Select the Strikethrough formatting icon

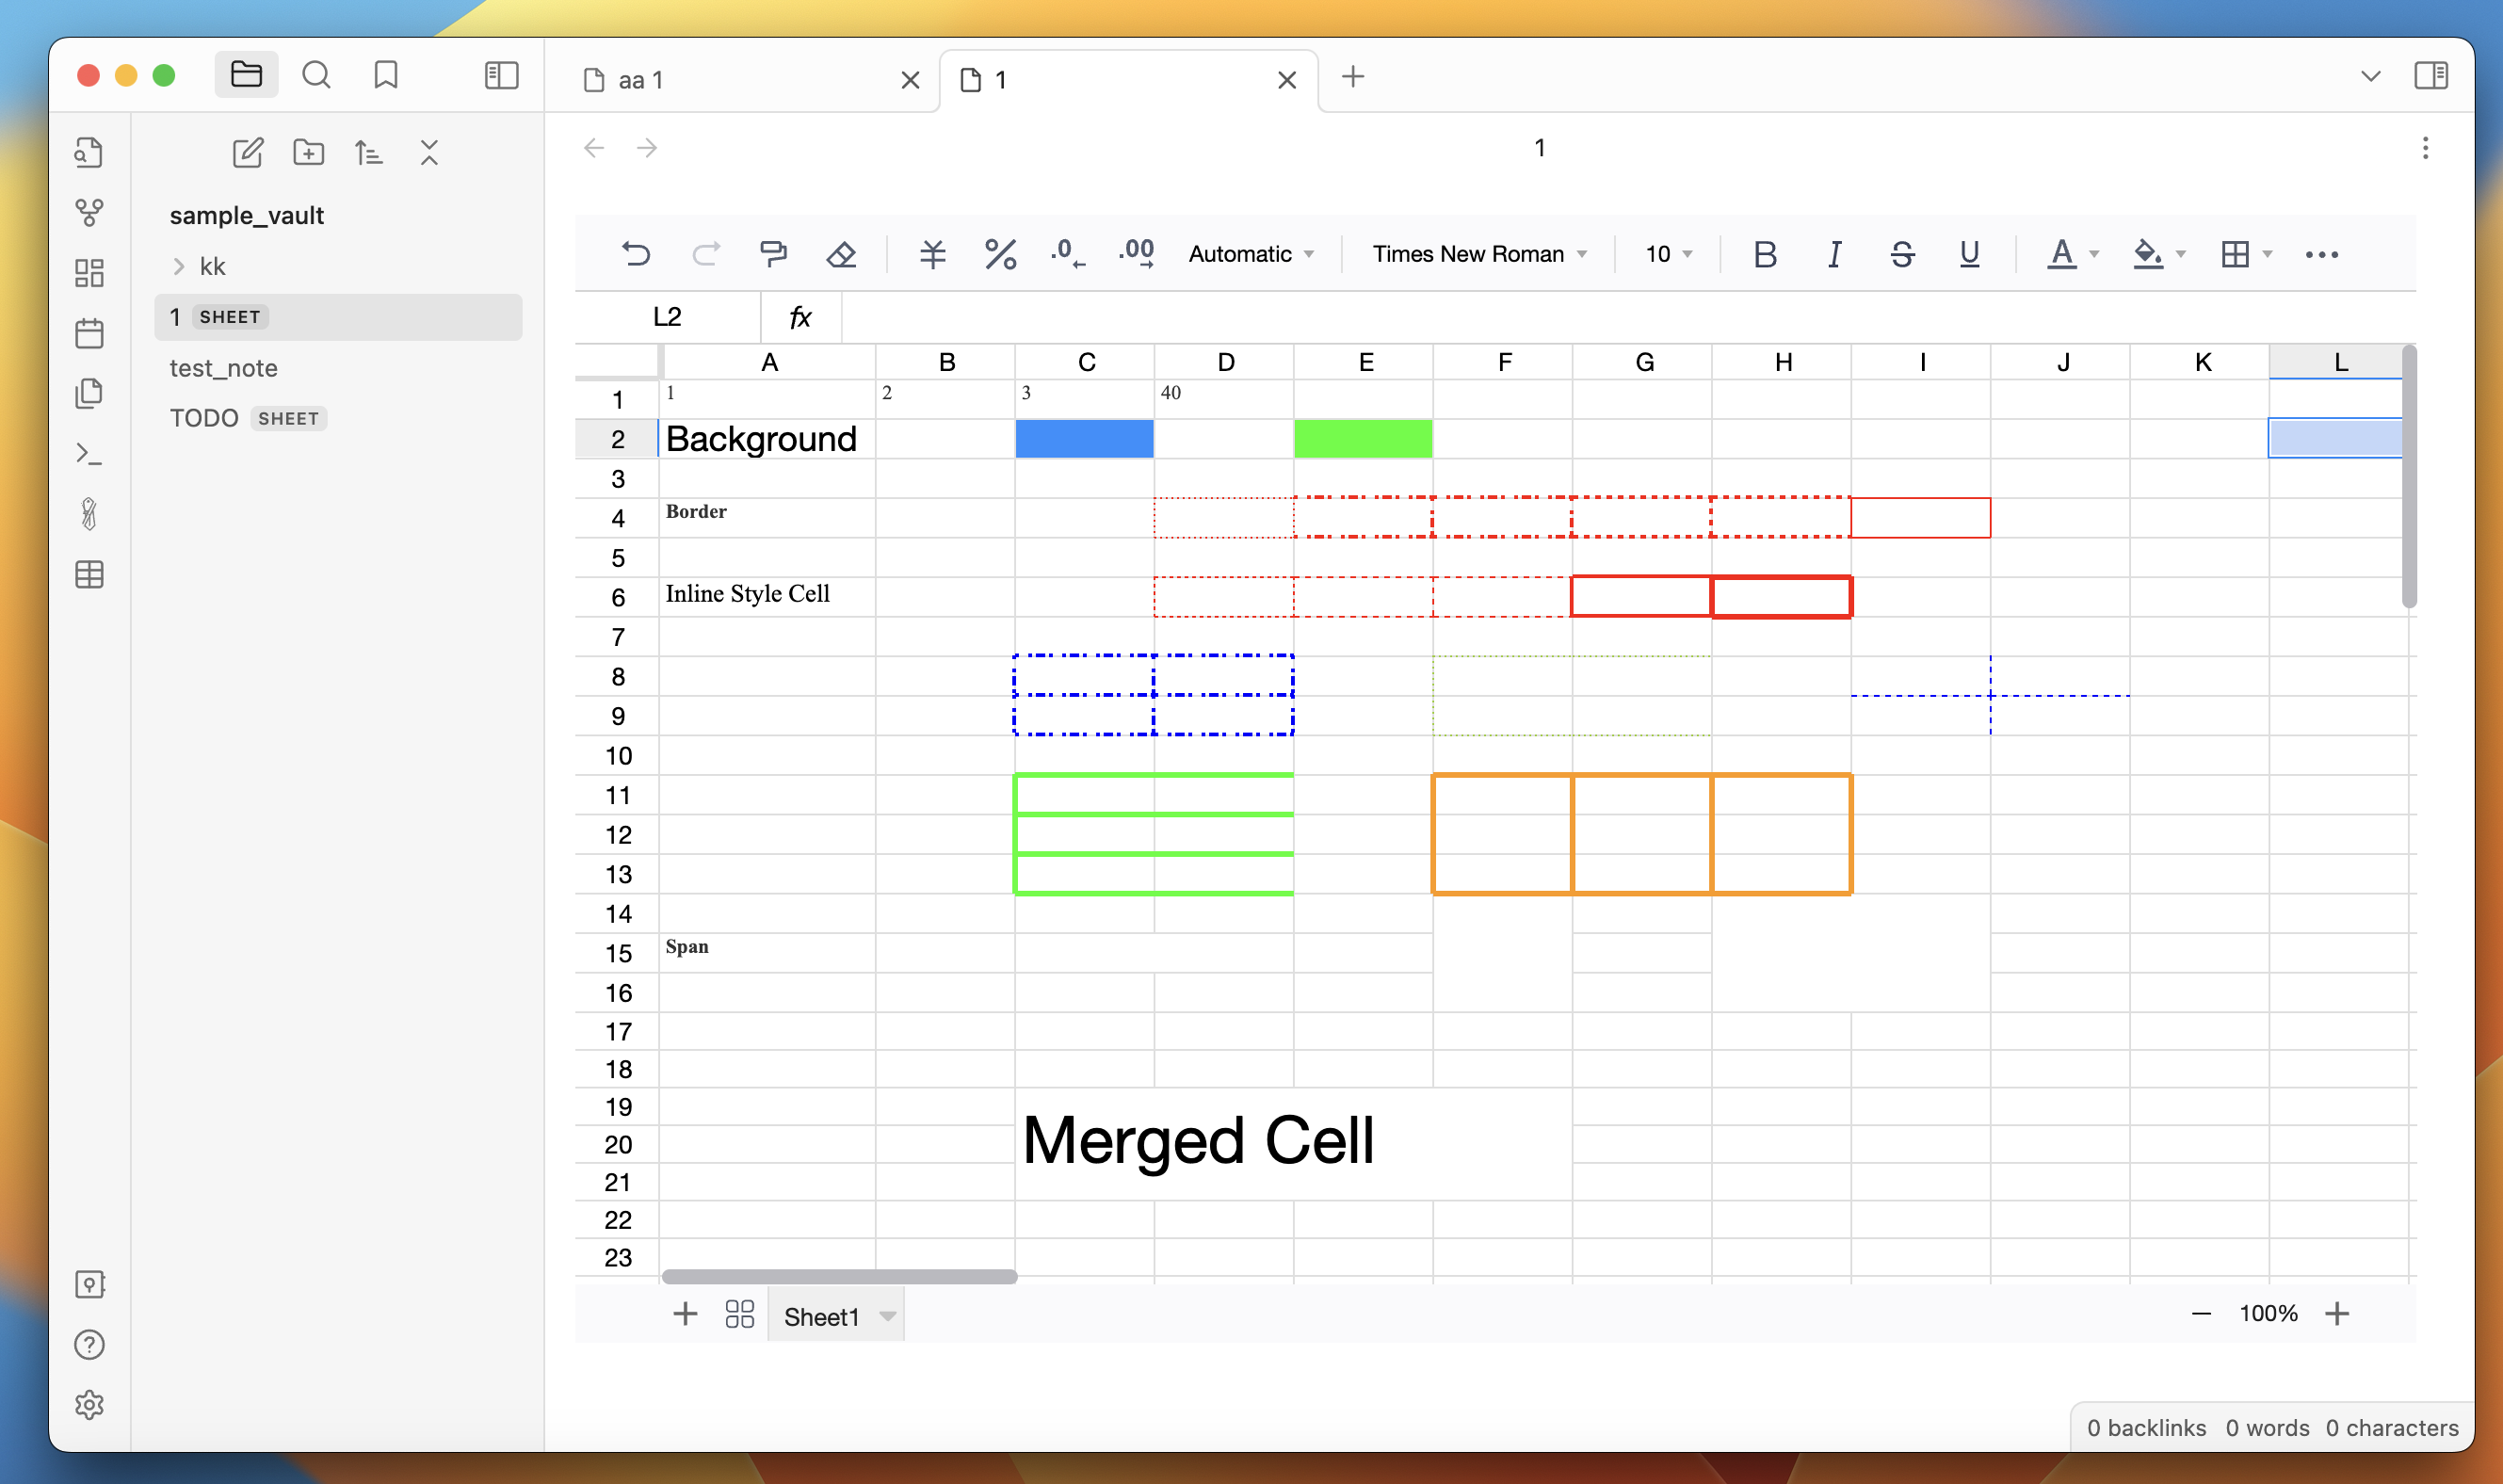pos(1898,254)
